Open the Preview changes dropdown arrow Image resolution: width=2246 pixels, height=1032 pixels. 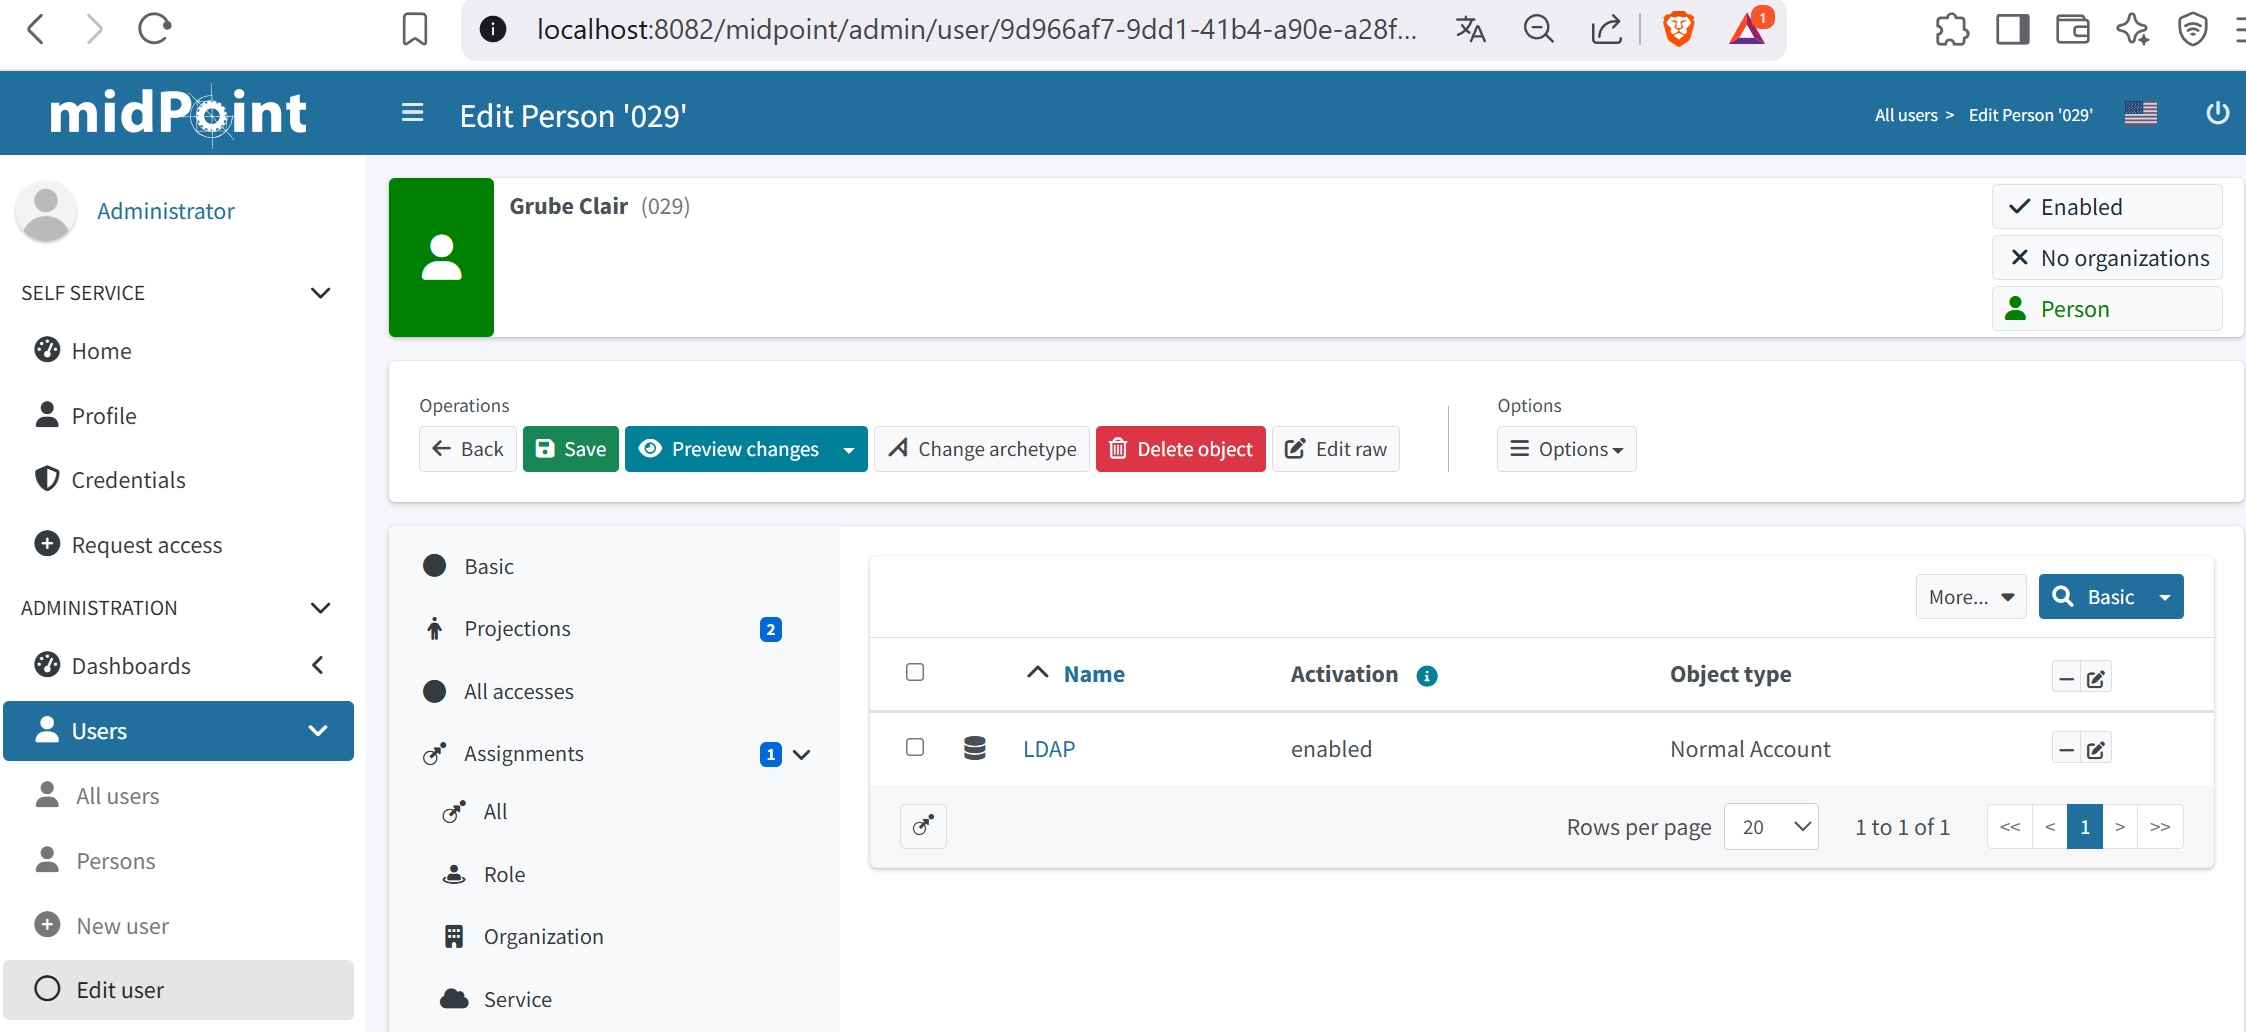(x=849, y=450)
